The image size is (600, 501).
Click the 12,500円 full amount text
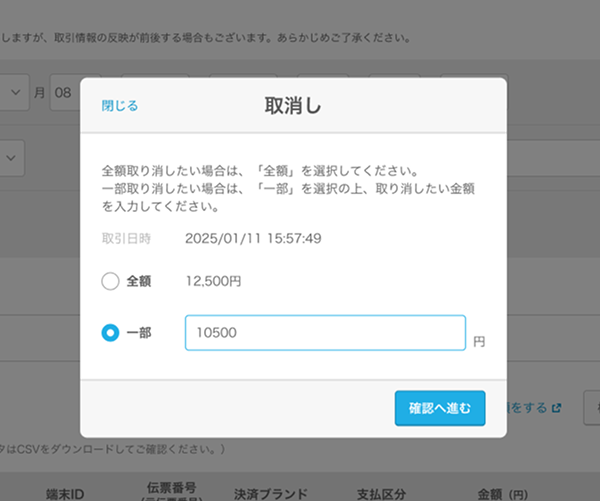(213, 282)
